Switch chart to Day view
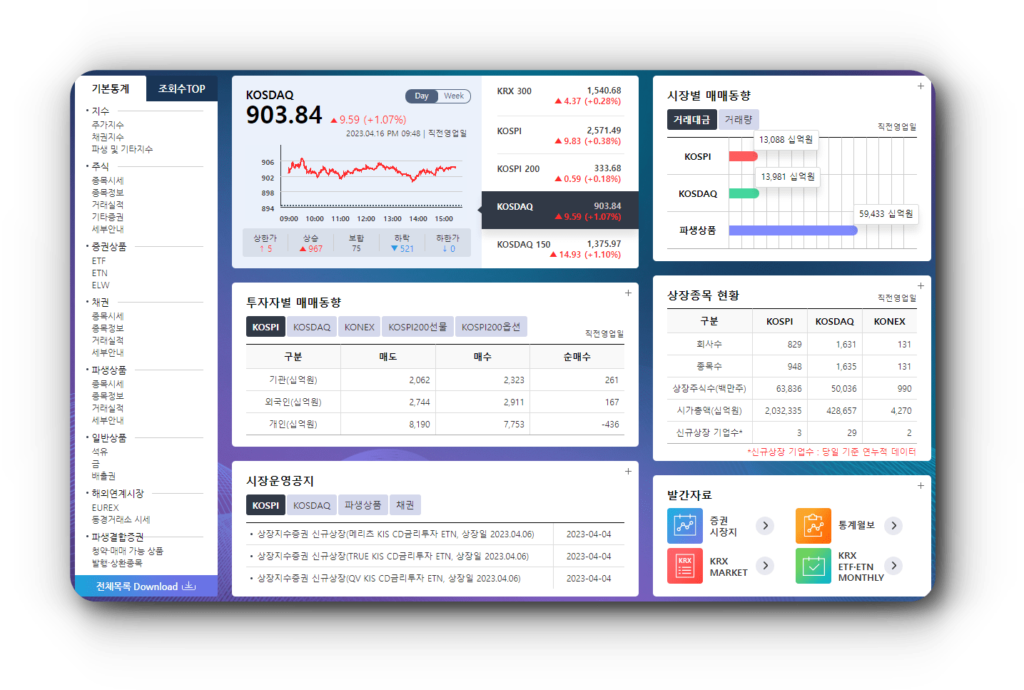Image resolution: width=1024 pixels, height=690 pixels. coord(422,96)
